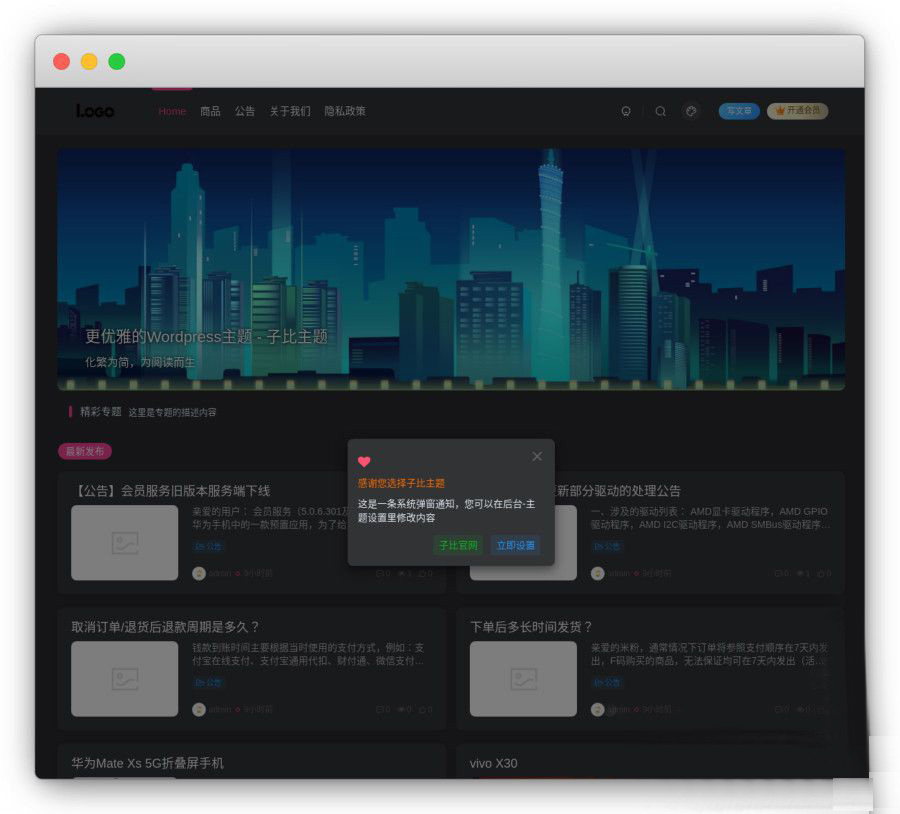This screenshot has width=900, height=814.
Task: Open the 取消订单/退货后退款周期是多久 article title
Action: tap(166, 627)
